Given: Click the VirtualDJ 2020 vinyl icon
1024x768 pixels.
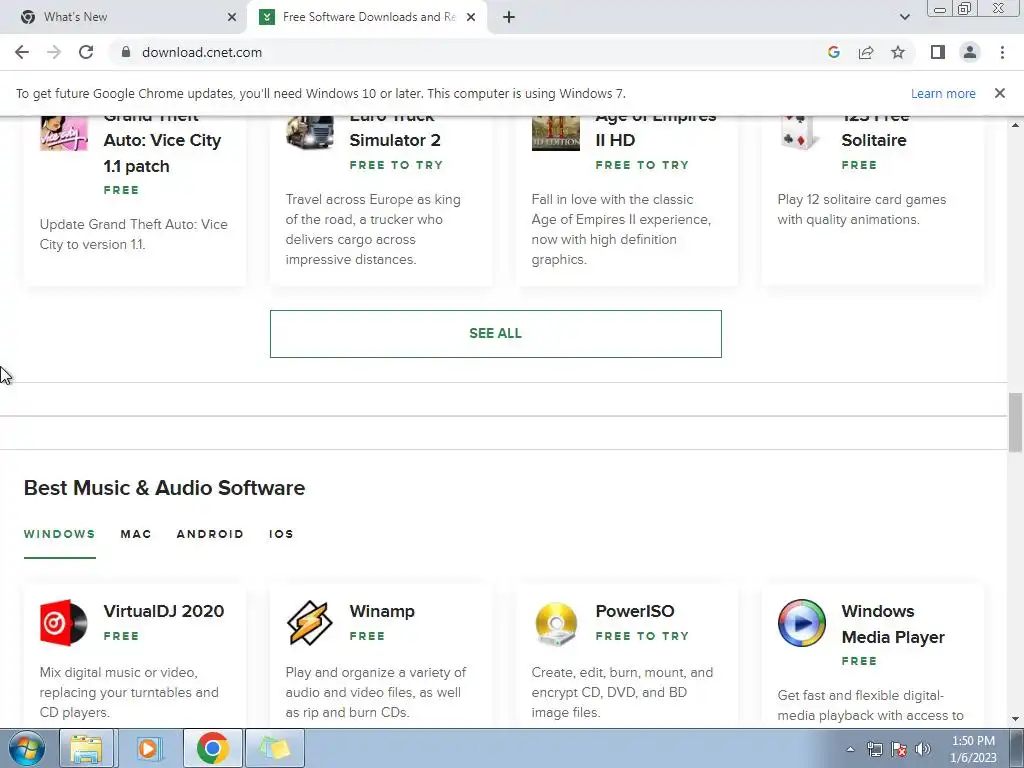Looking at the screenshot, I should 63,623.
